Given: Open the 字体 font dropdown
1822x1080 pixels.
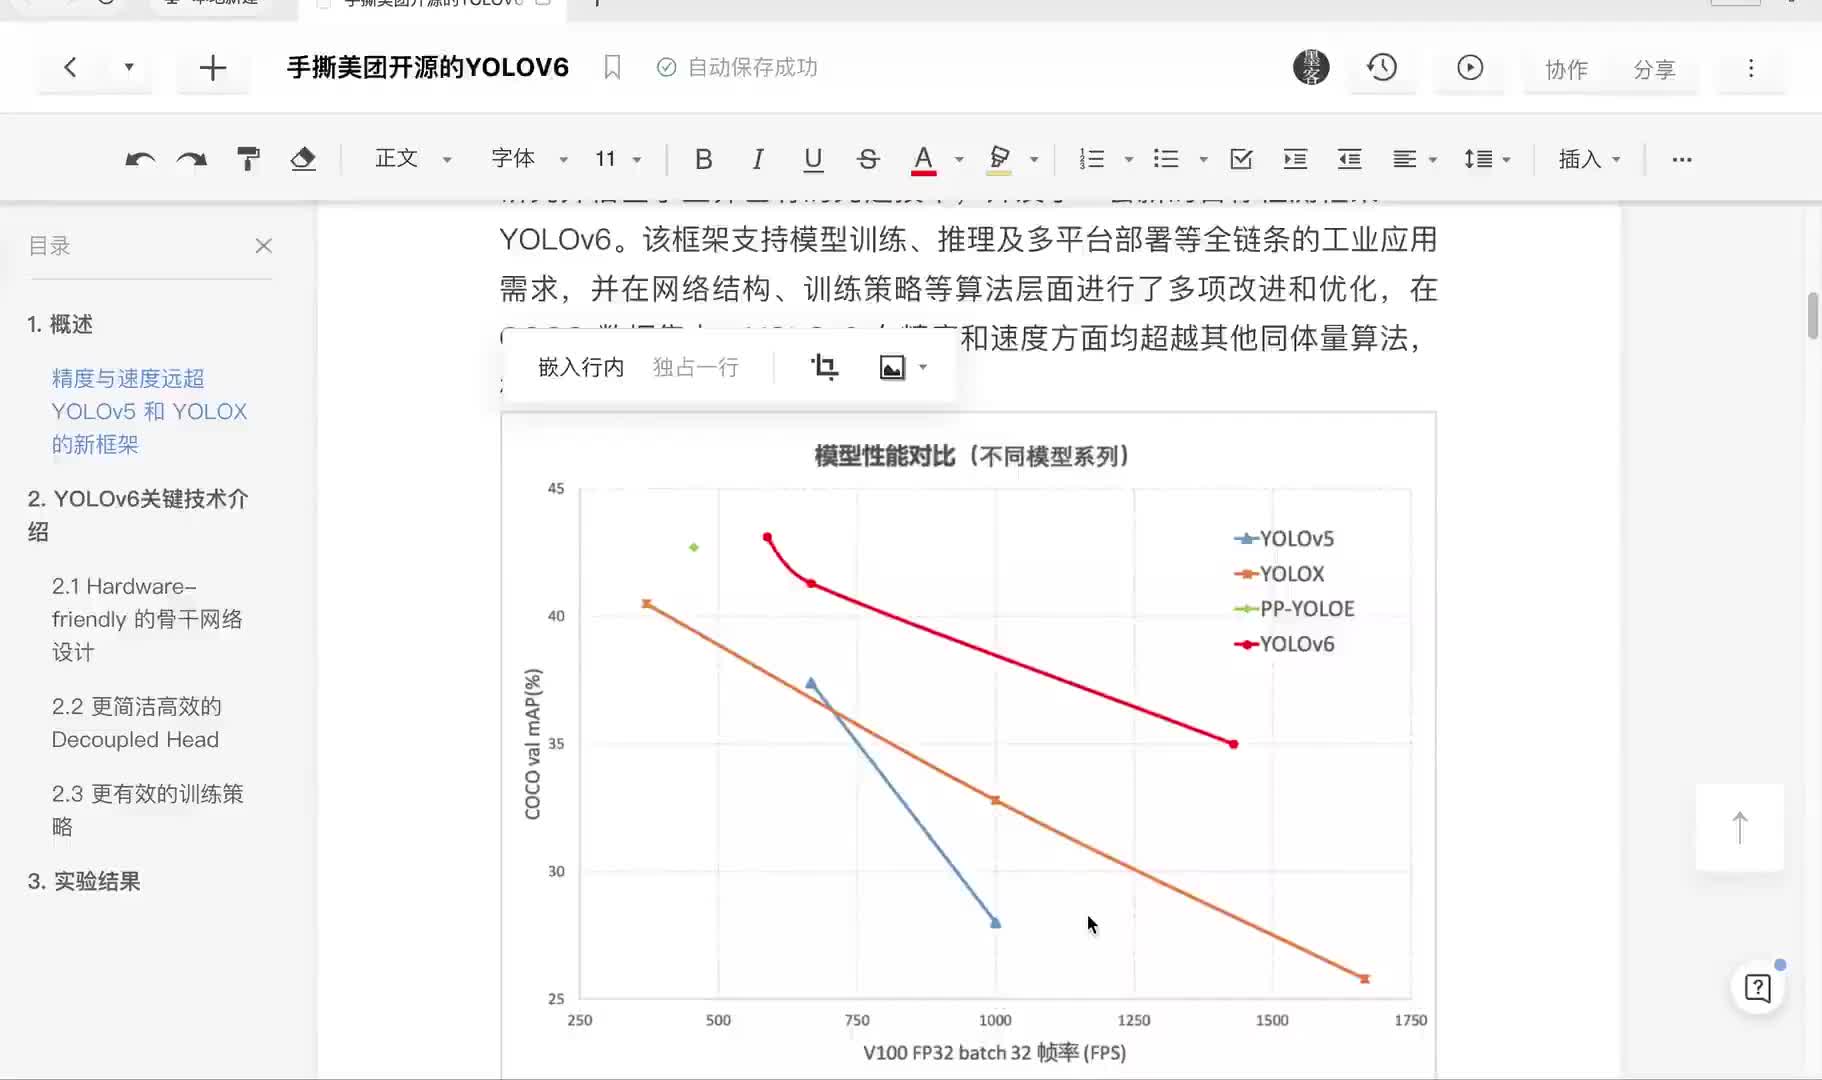Looking at the screenshot, I should pyautogui.click(x=529, y=159).
